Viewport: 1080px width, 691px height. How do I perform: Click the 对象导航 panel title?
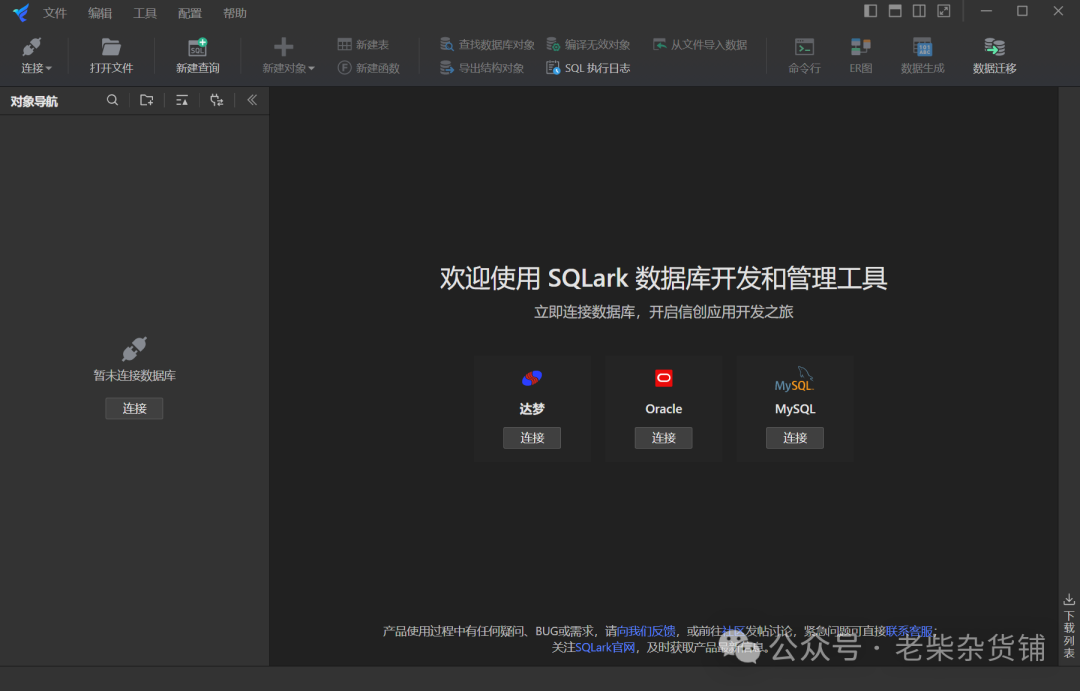34,102
